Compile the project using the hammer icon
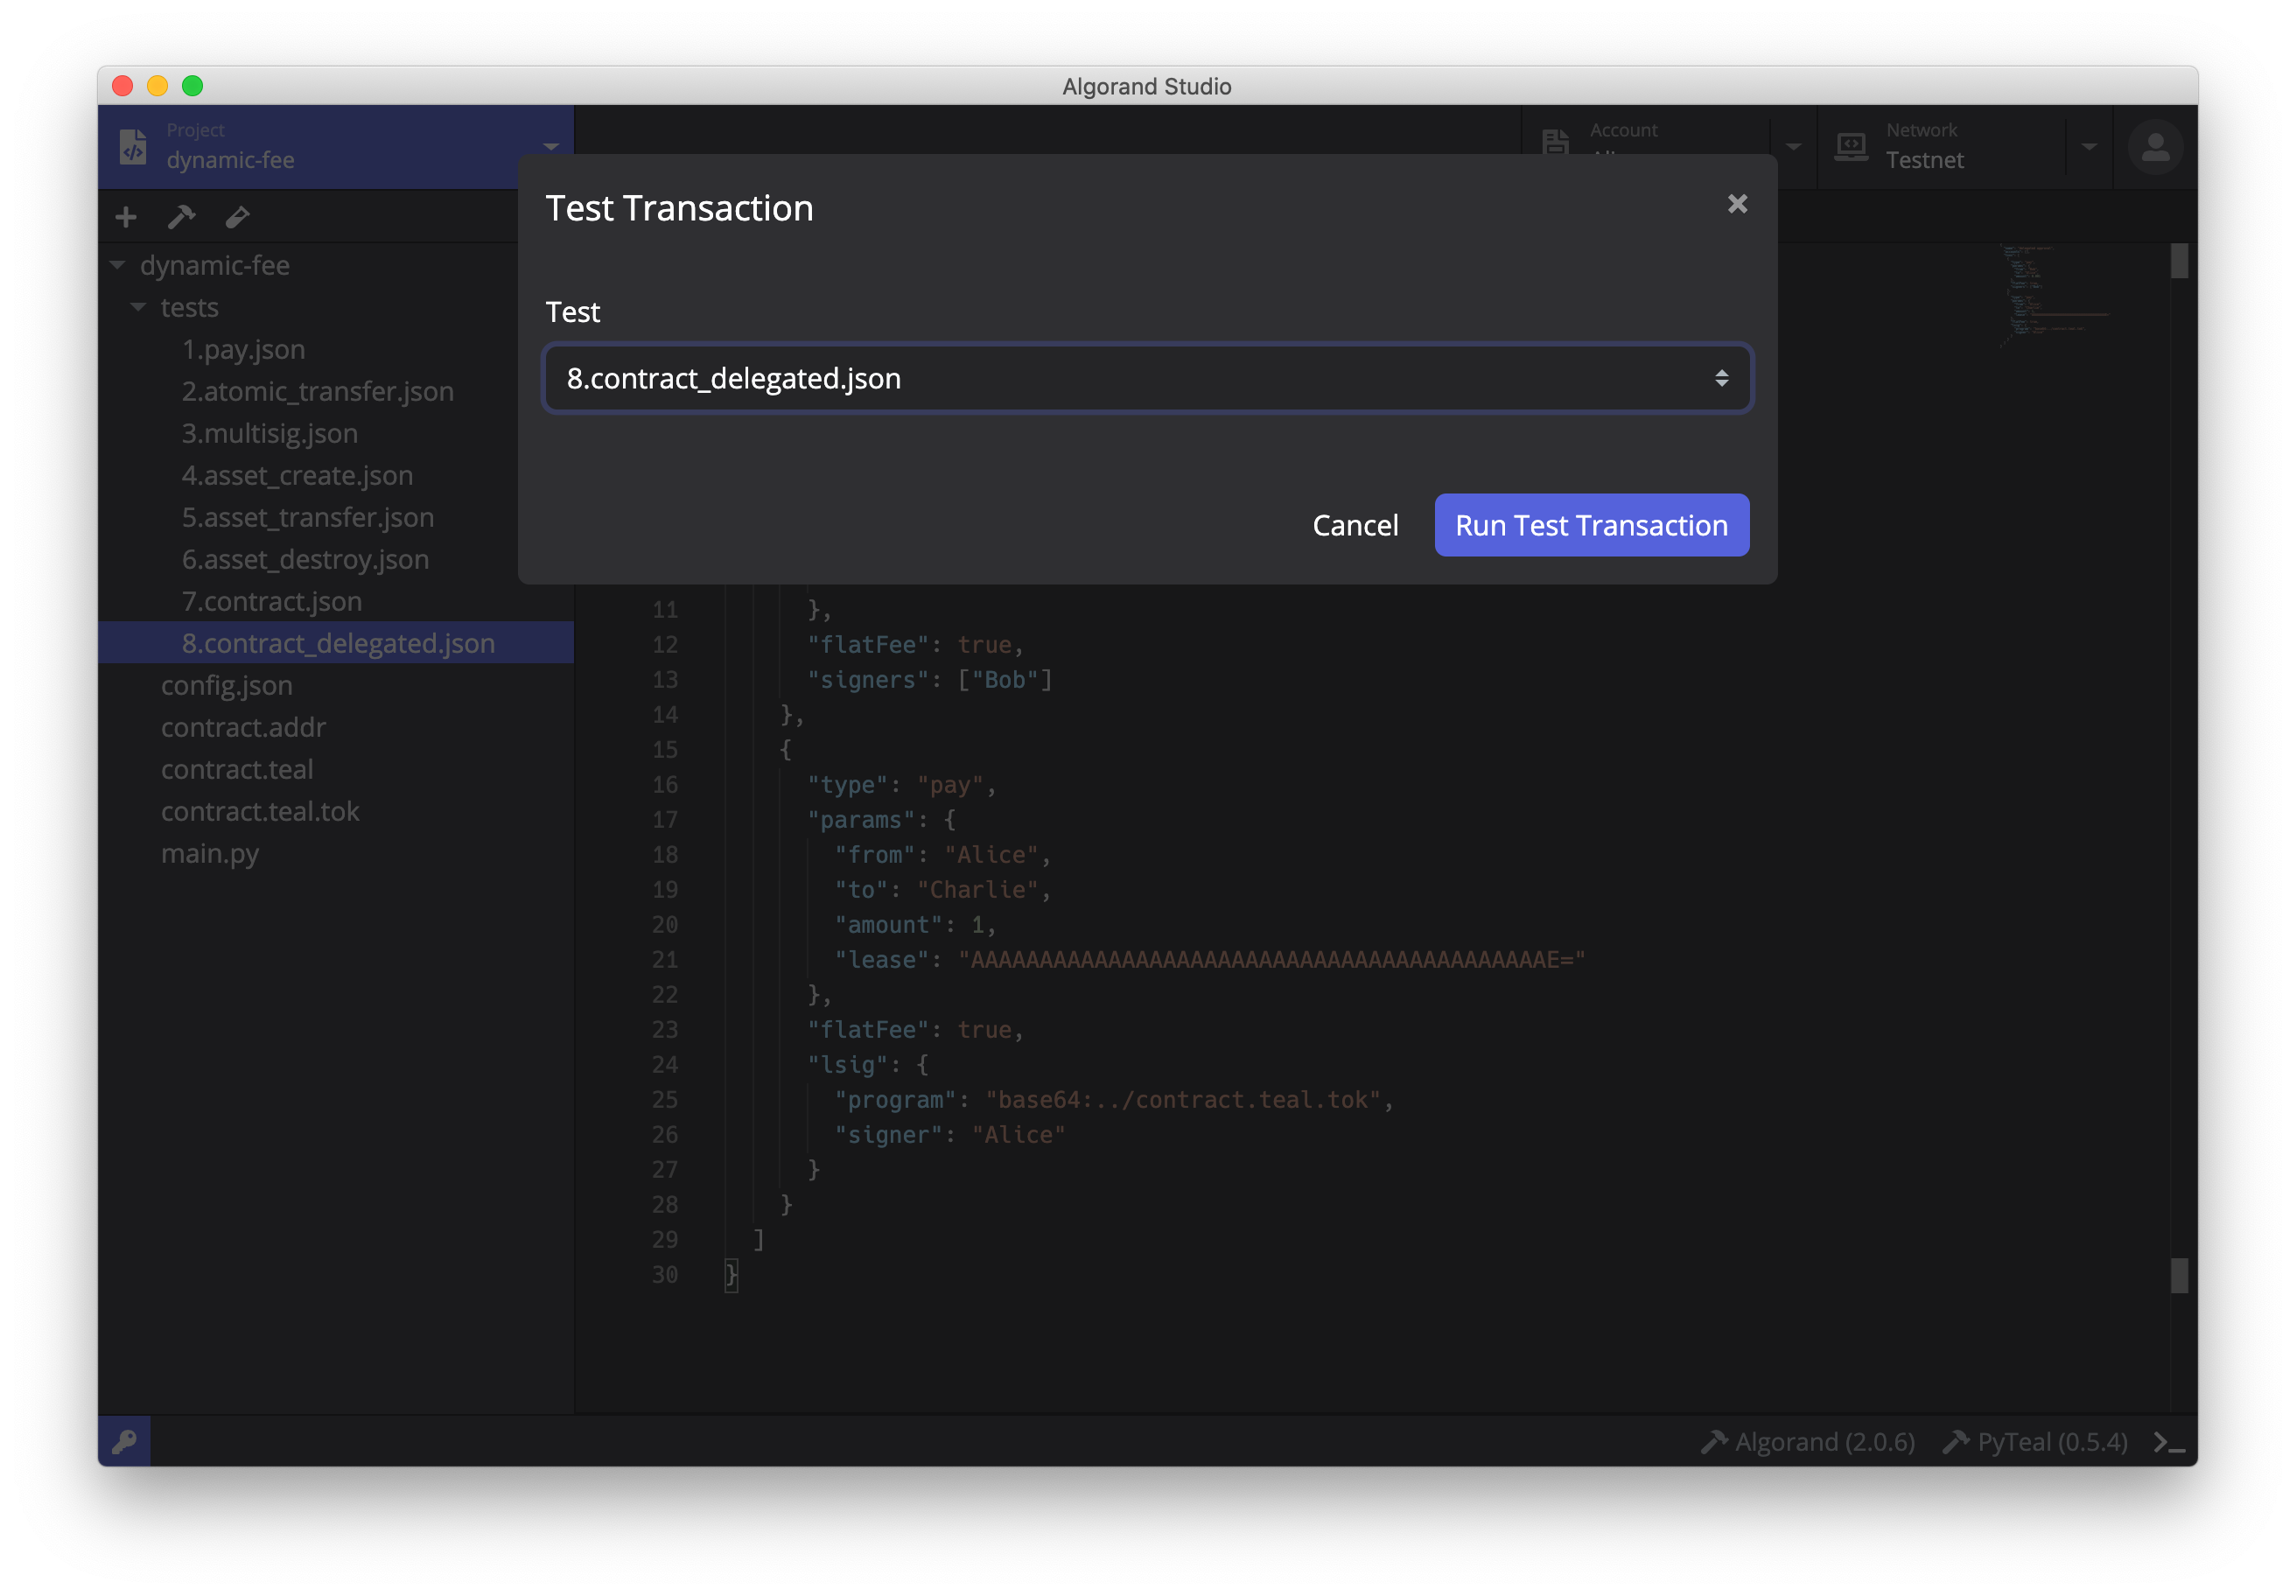Viewport: 2296px width, 1596px height. tap(181, 216)
